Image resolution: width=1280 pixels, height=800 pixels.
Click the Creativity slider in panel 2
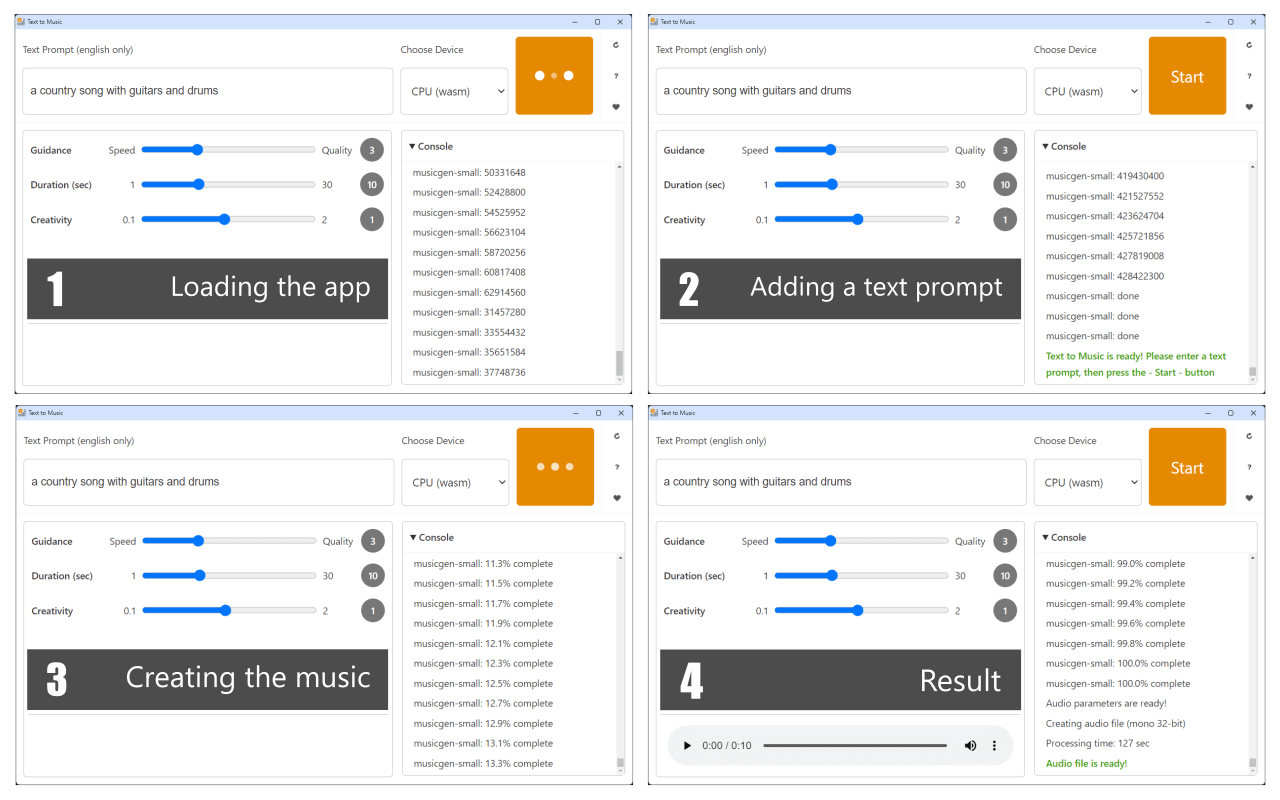(x=861, y=220)
